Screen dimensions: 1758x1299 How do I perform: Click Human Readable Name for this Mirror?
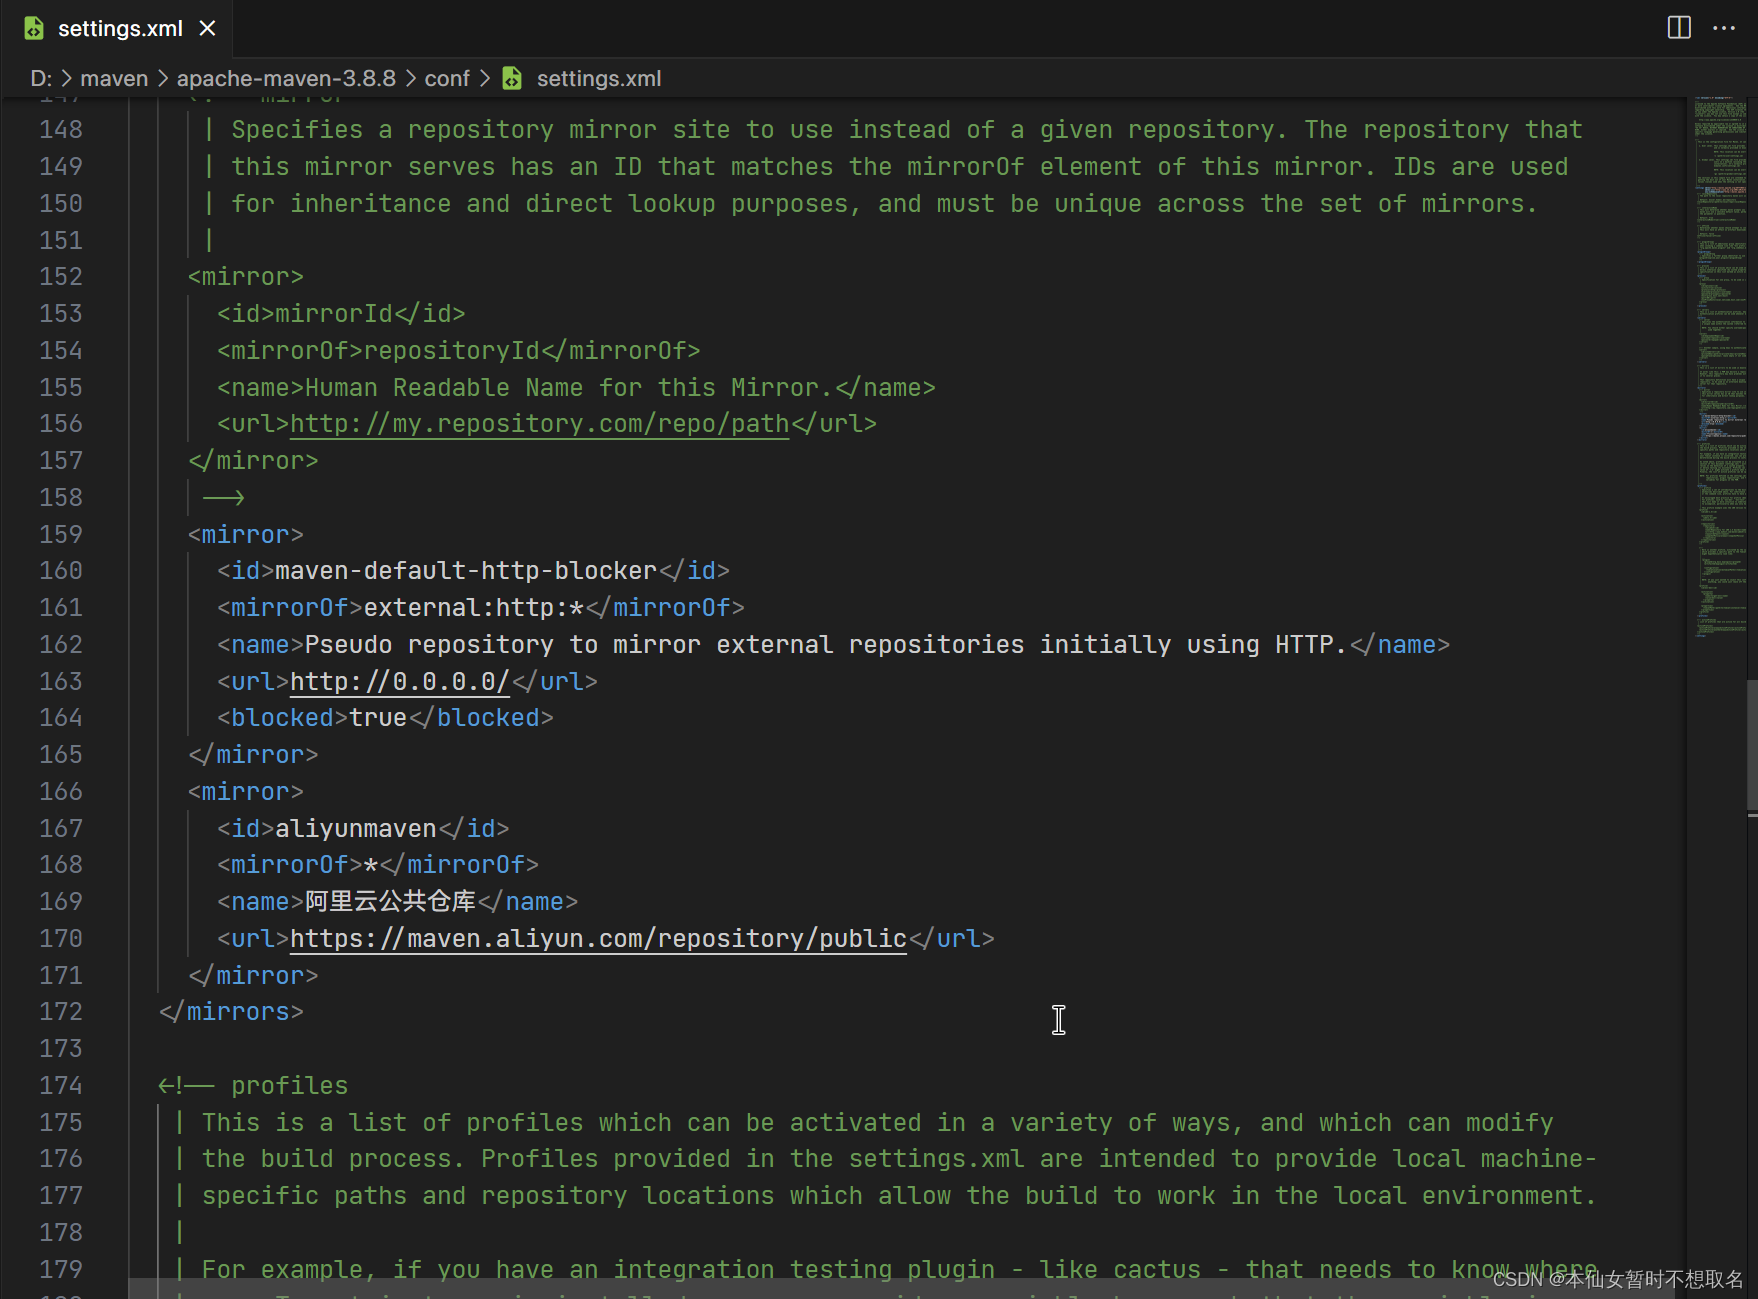[x=569, y=388]
